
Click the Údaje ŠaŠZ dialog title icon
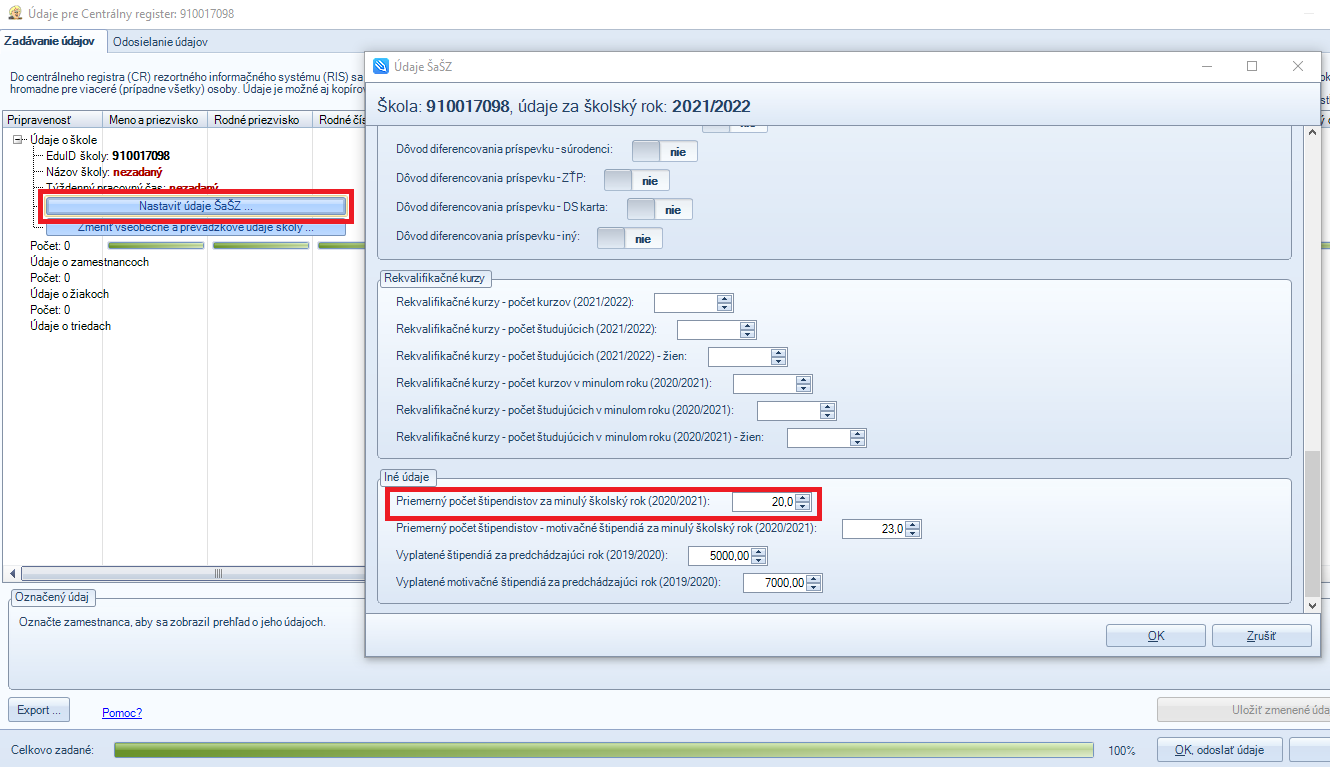pos(381,67)
